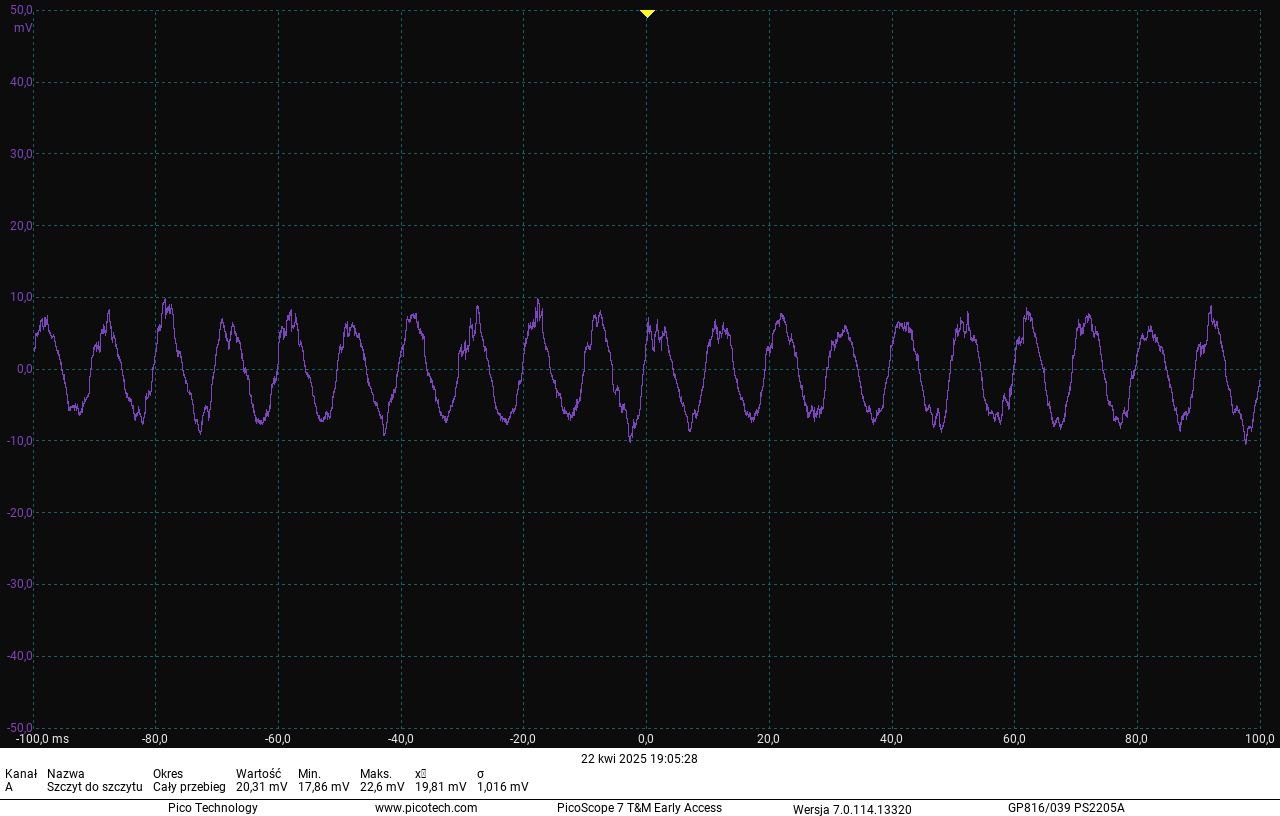Click the 20,31 mV value cell
Screen dimensions: 1280x816
(x=262, y=787)
